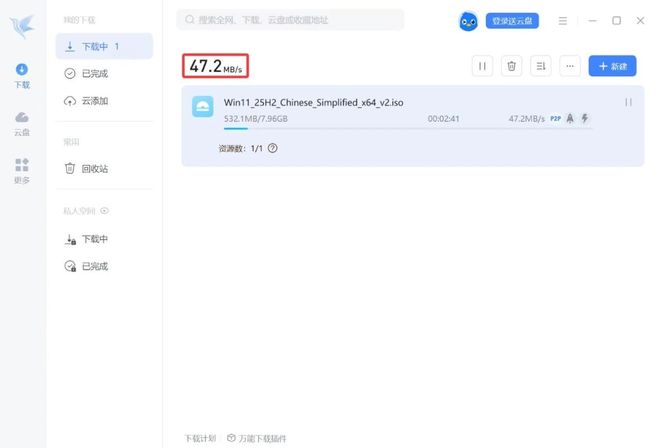Open the Xunlei bird logo
Image resolution: width=660 pixels, height=448 pixels.
22,26
